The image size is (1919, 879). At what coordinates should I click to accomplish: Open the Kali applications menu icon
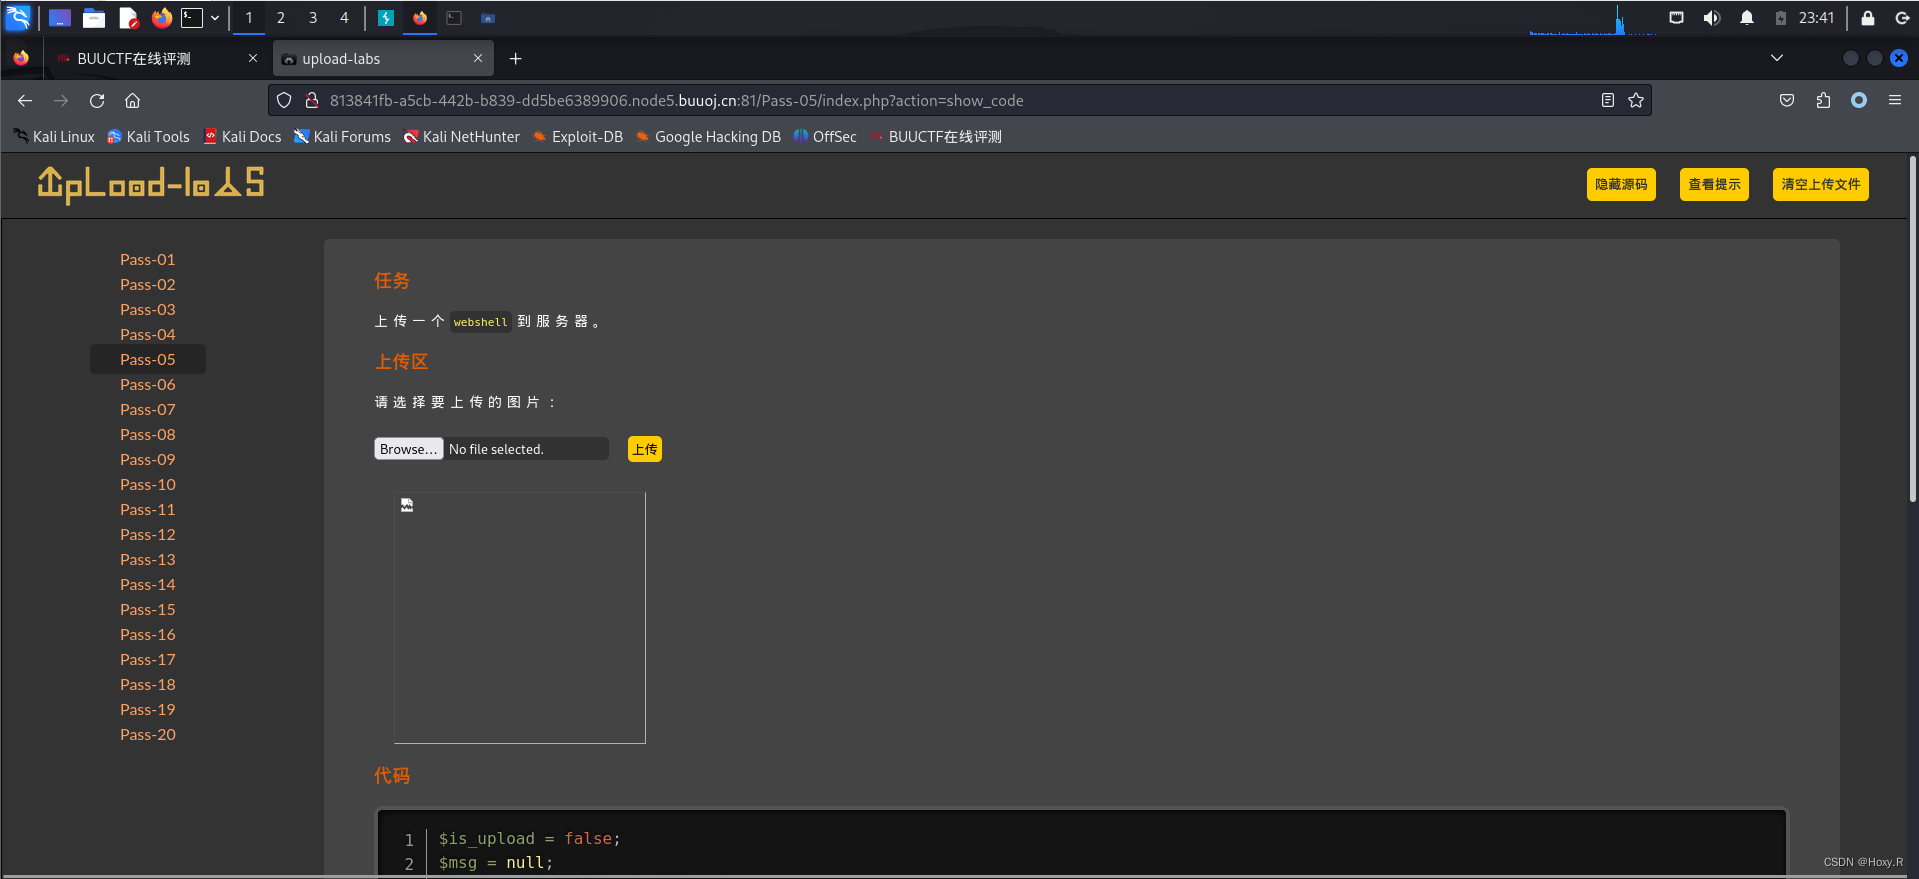pos(18,17)
